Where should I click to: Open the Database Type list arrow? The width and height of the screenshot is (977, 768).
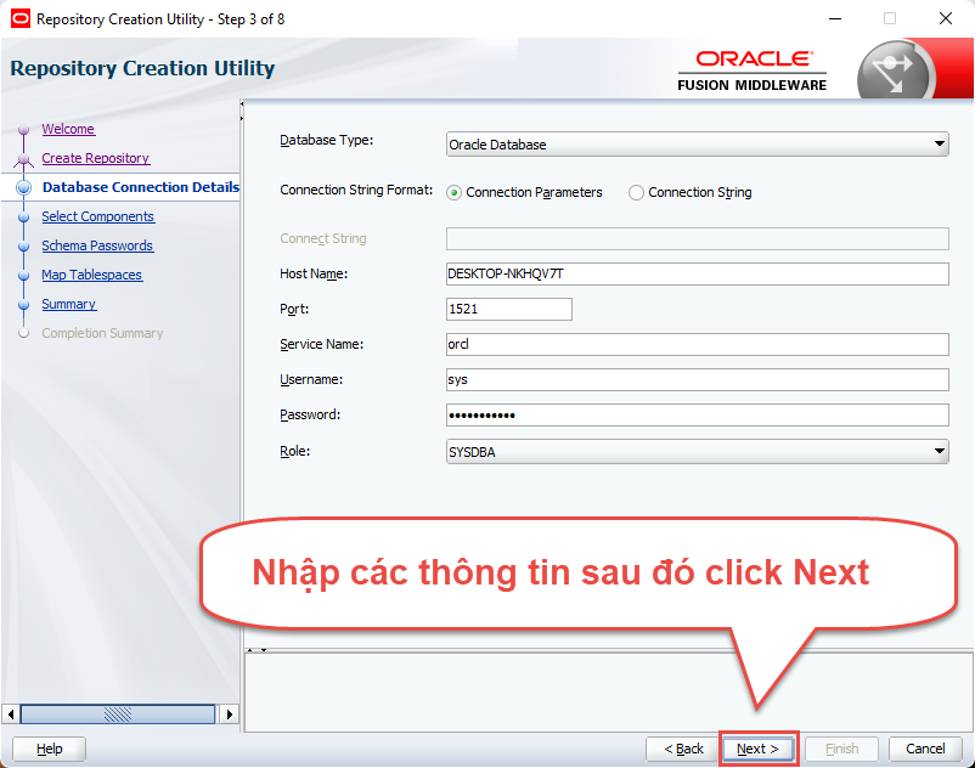click(940, 144)
